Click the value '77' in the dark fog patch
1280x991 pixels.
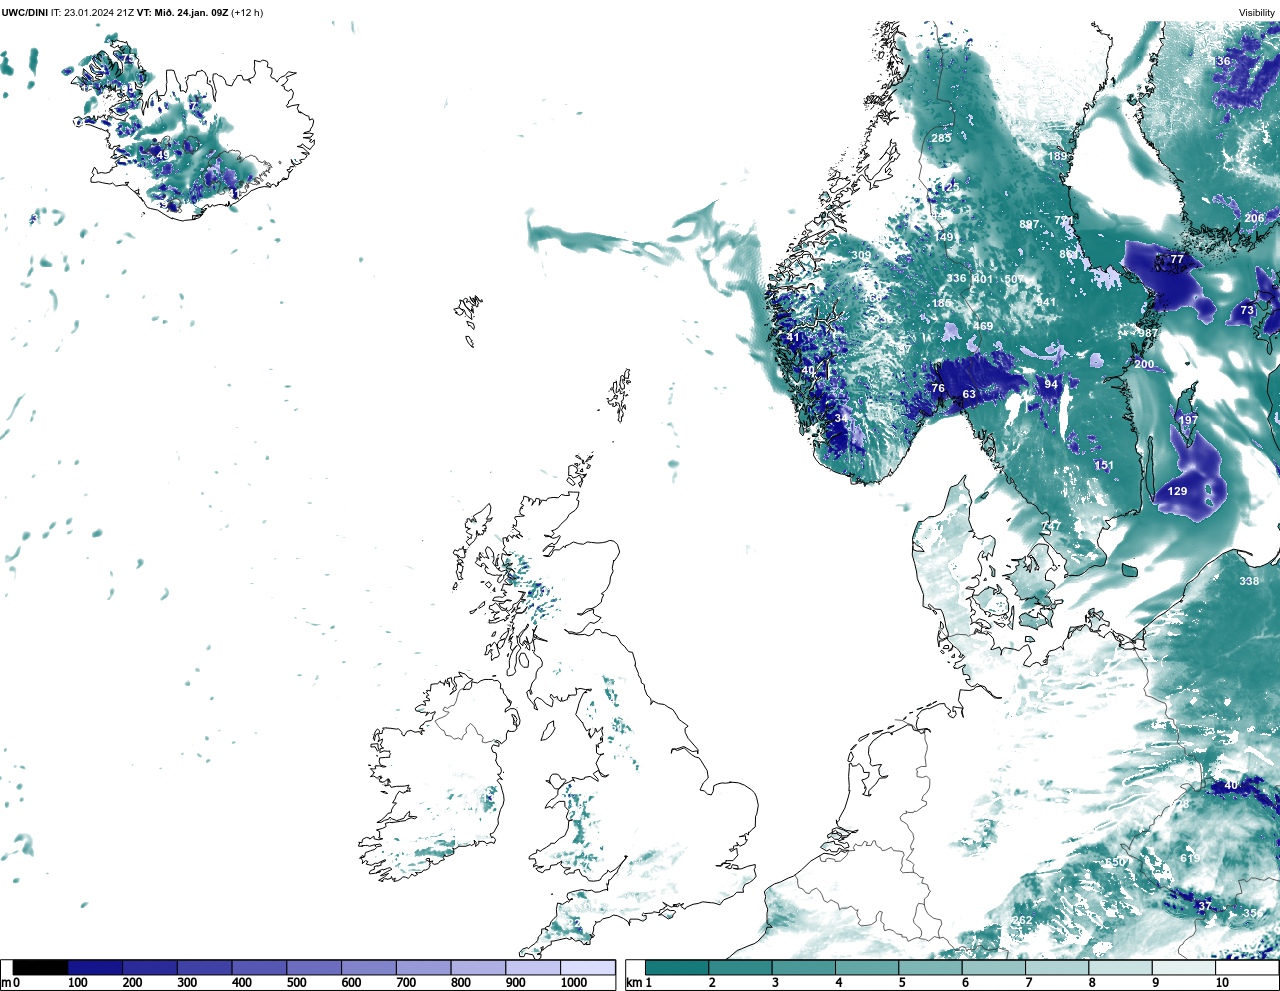coord(1177,259)
